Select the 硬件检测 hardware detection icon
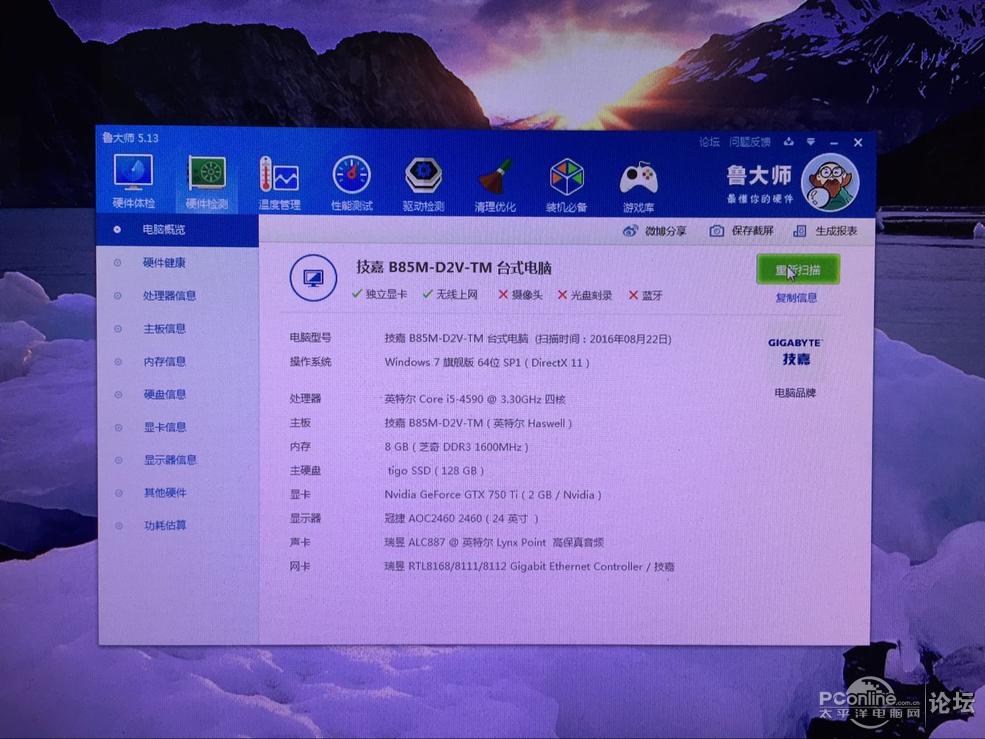Image resolution: width=985 pixels, height=739 pixels. tap(207, 182)
